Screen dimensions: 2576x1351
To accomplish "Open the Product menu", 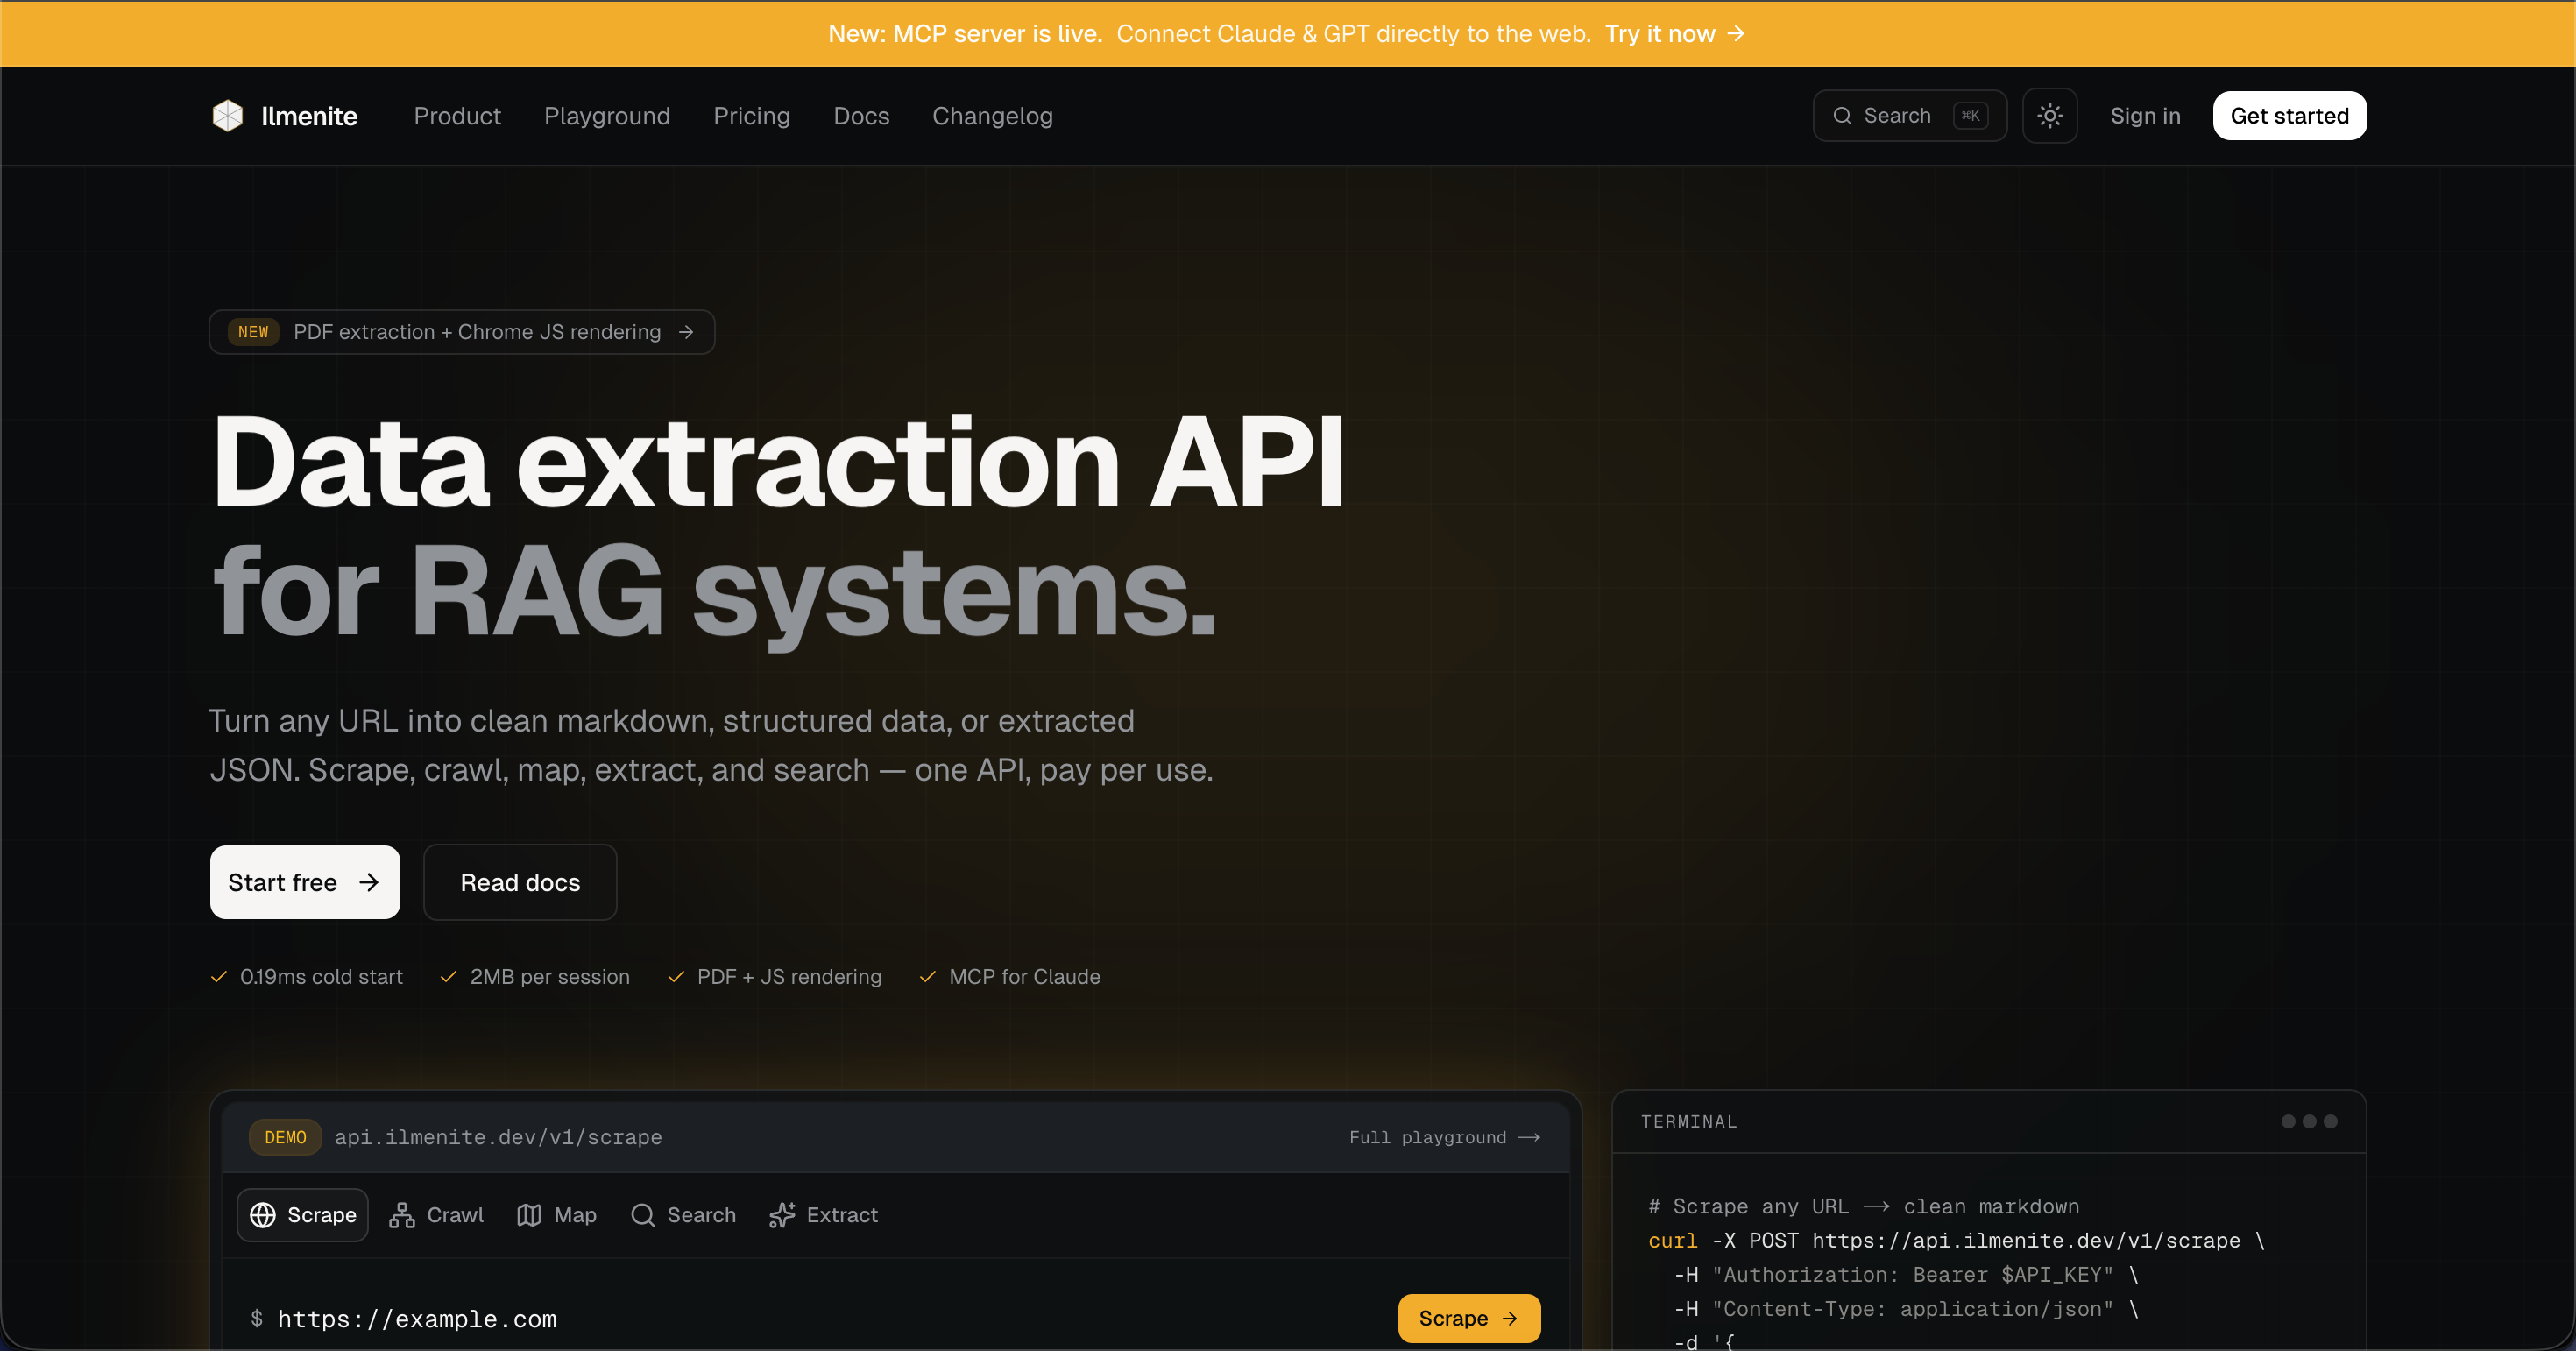I will 457,116.
